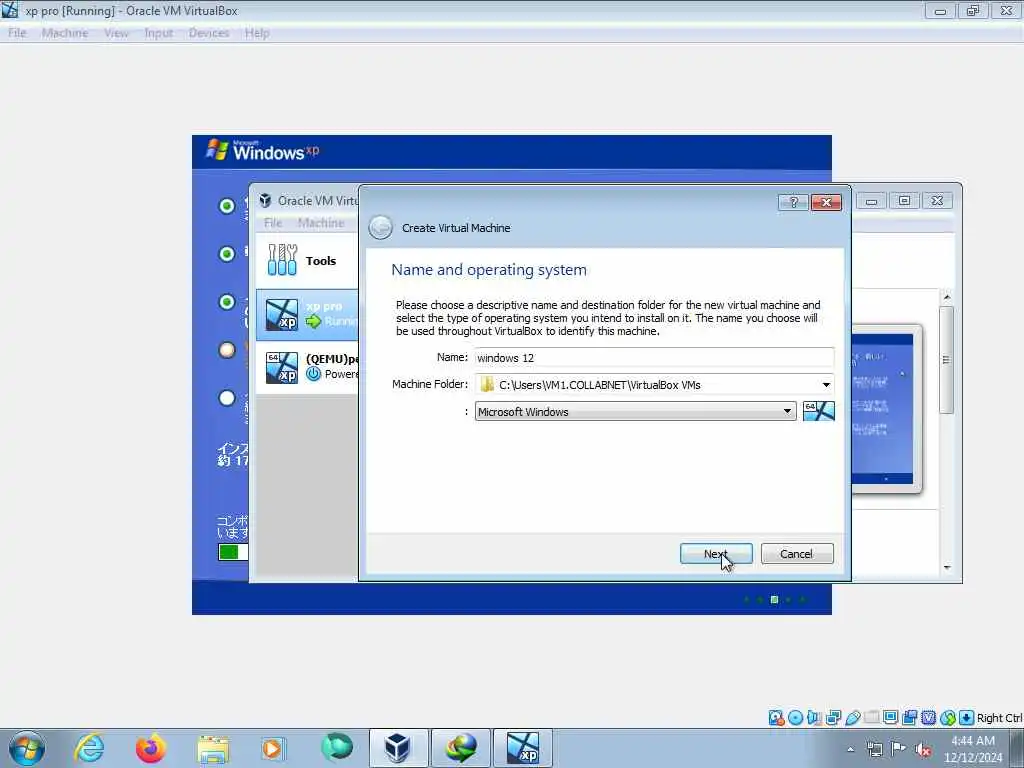1024x768 pixels.
Task: Click the scrollbar's down arrow in the Manager
Action: coord(947,568)
